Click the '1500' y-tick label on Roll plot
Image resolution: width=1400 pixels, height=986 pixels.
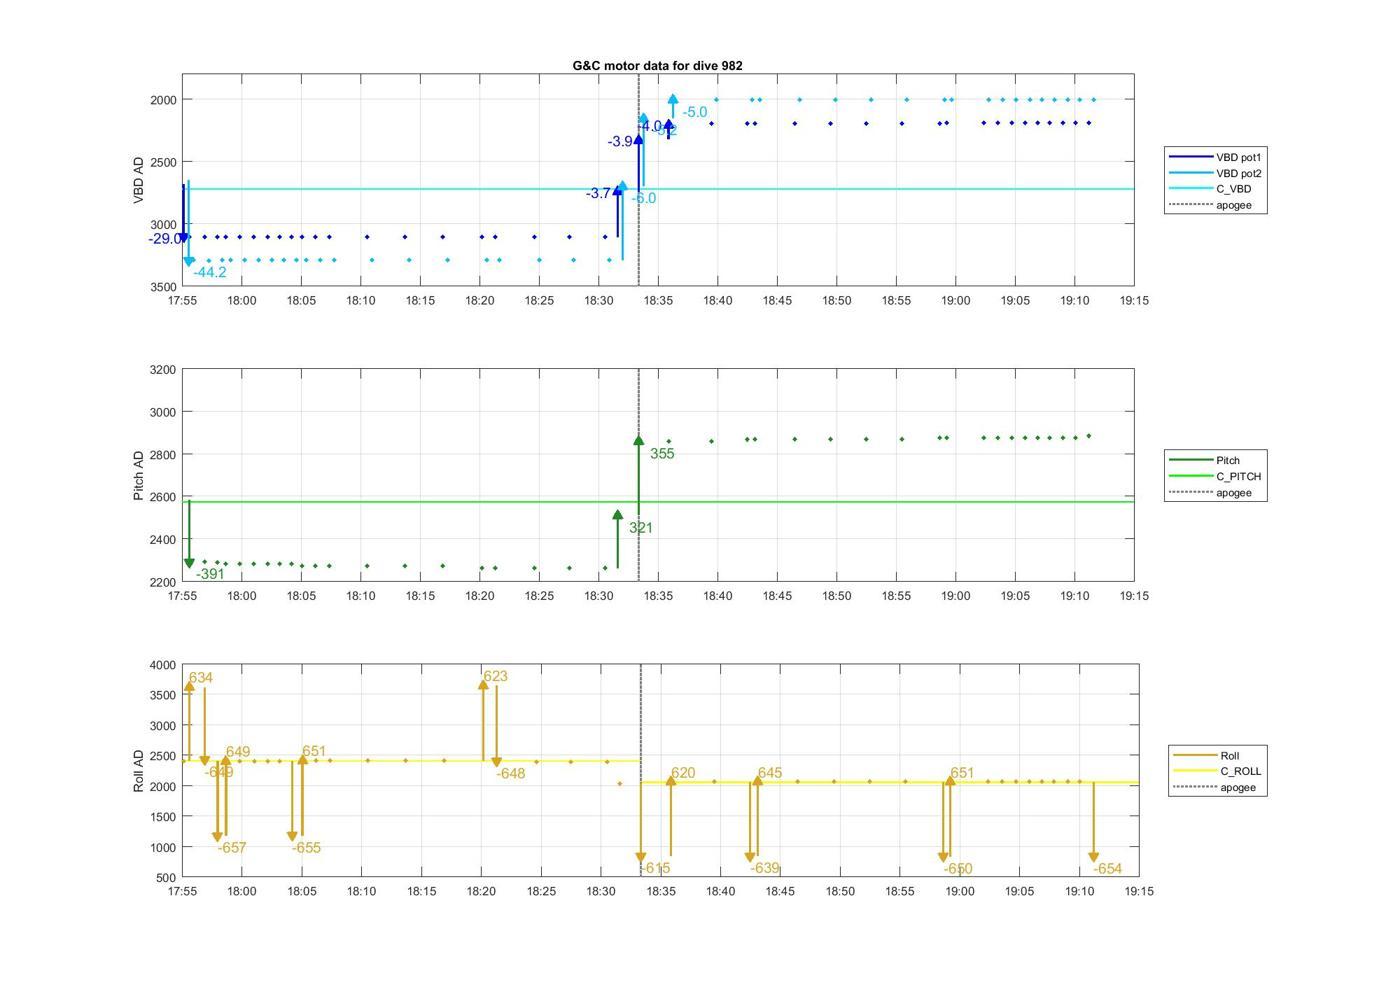(163, 817)
